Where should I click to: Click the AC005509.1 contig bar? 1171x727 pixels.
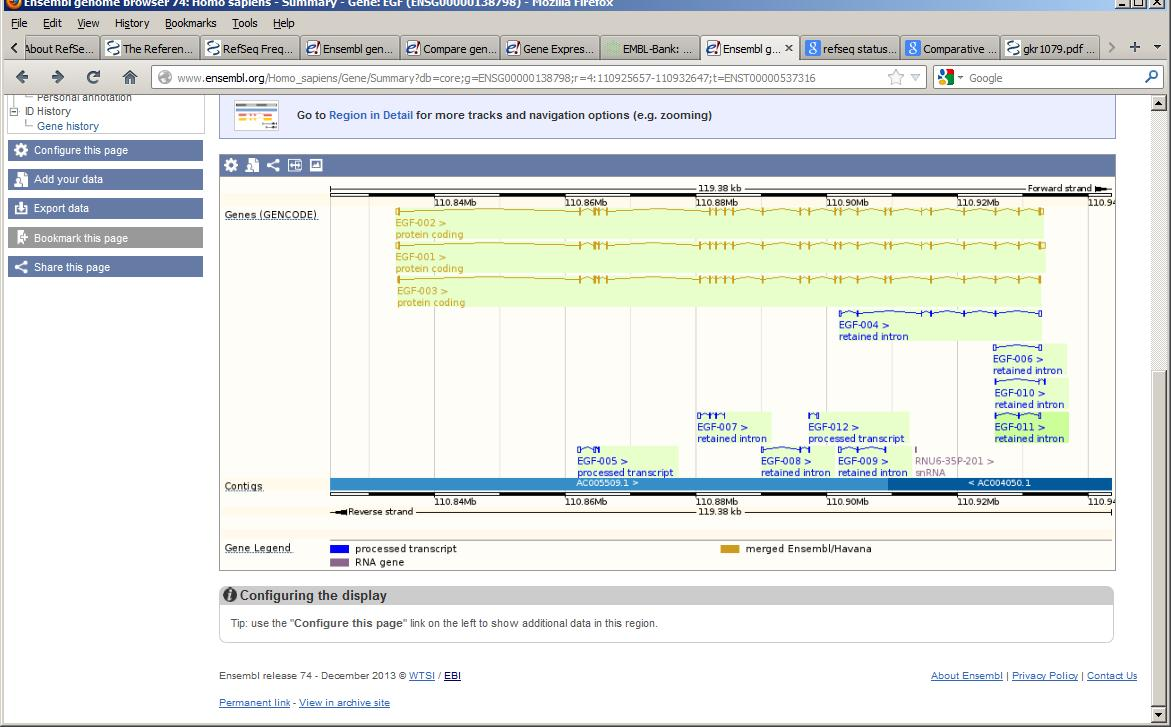(x=609, y=483)
